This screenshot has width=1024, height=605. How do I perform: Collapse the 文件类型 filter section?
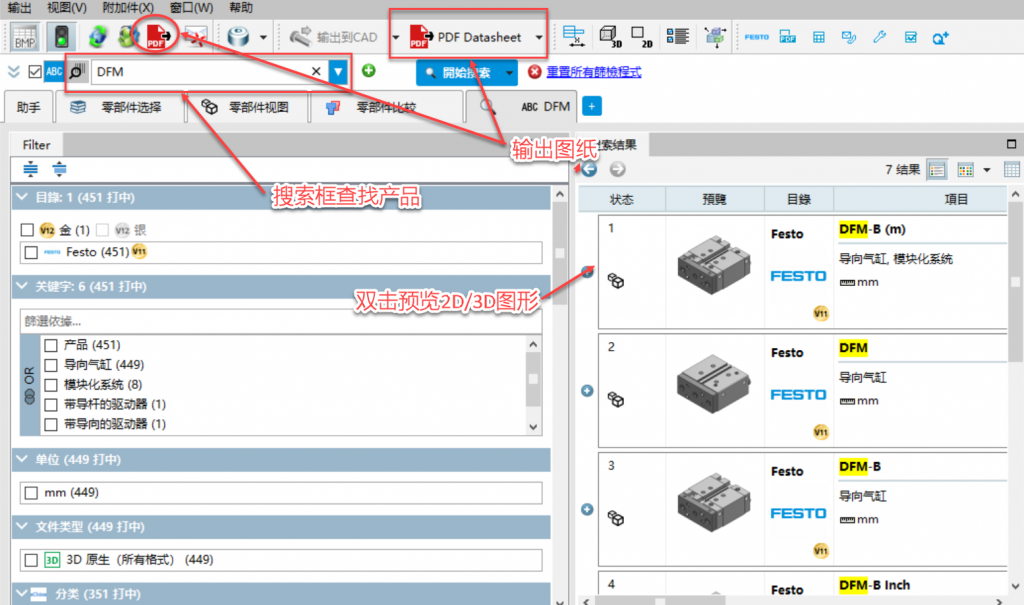click(22, 527)
